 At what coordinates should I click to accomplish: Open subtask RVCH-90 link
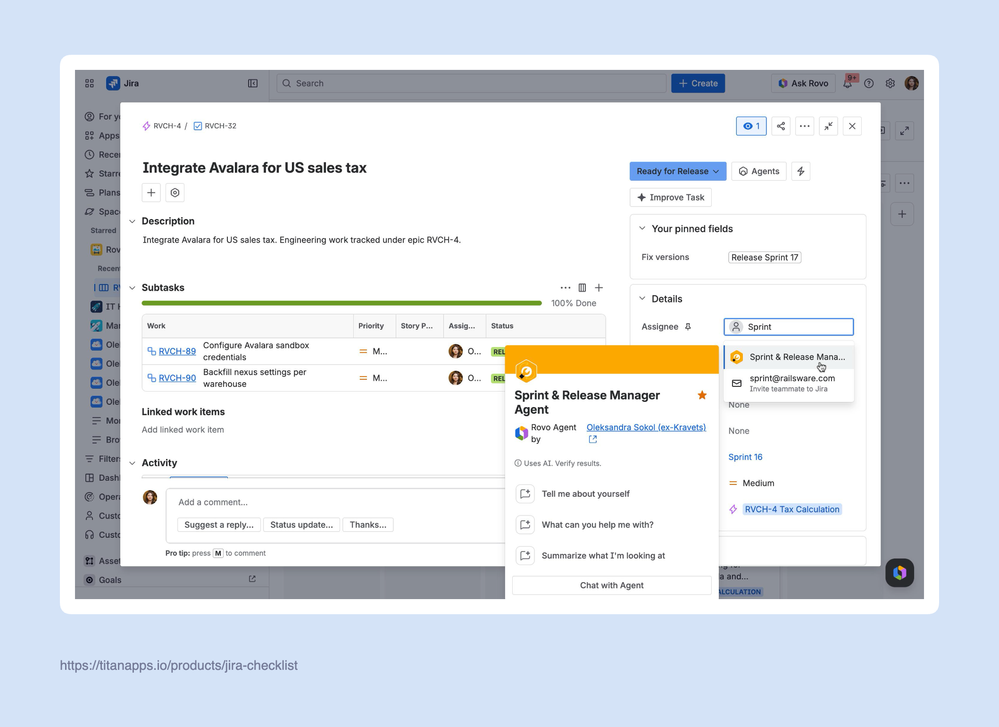coord(176,378)
